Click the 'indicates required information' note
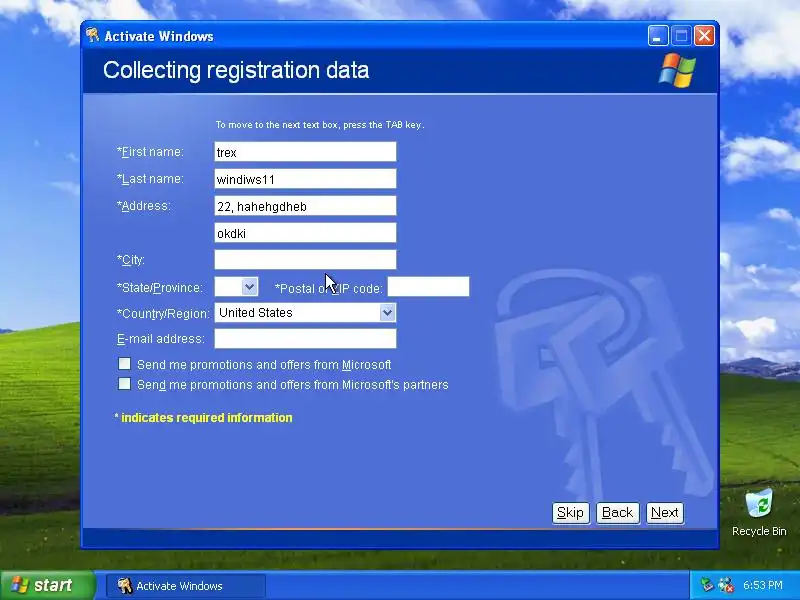 204,418
